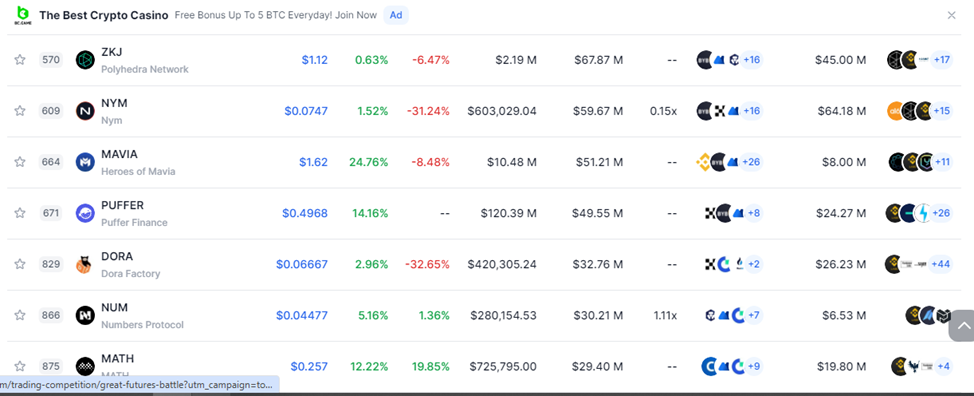Select rank 664 badge
The width and height of the screenshot is (974, 396).
coord(51,162)
